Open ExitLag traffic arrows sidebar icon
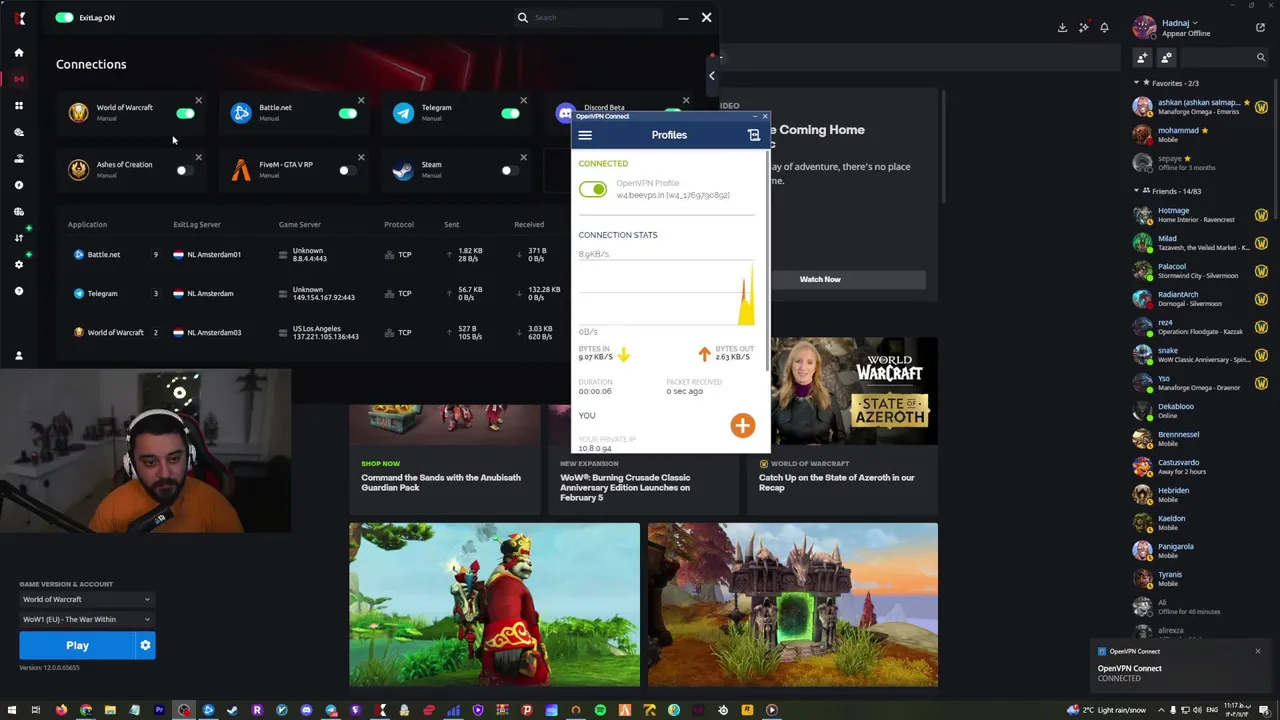This screenshot has width=1280, height=720. pos(18,238)
